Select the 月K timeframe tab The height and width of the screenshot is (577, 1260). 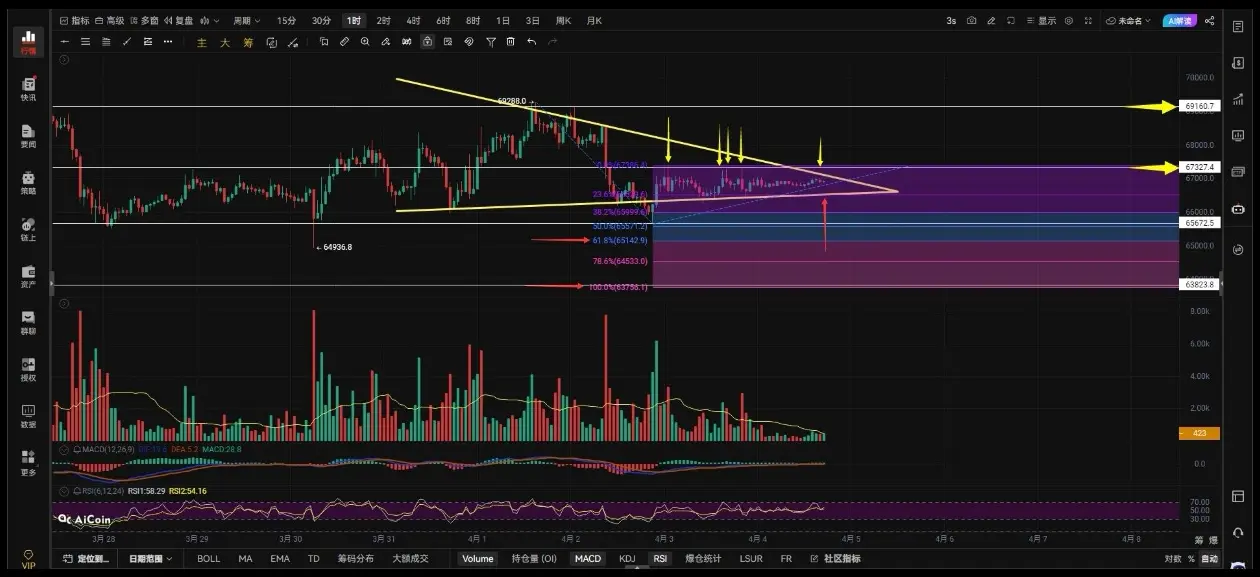[x=594, y=20]
